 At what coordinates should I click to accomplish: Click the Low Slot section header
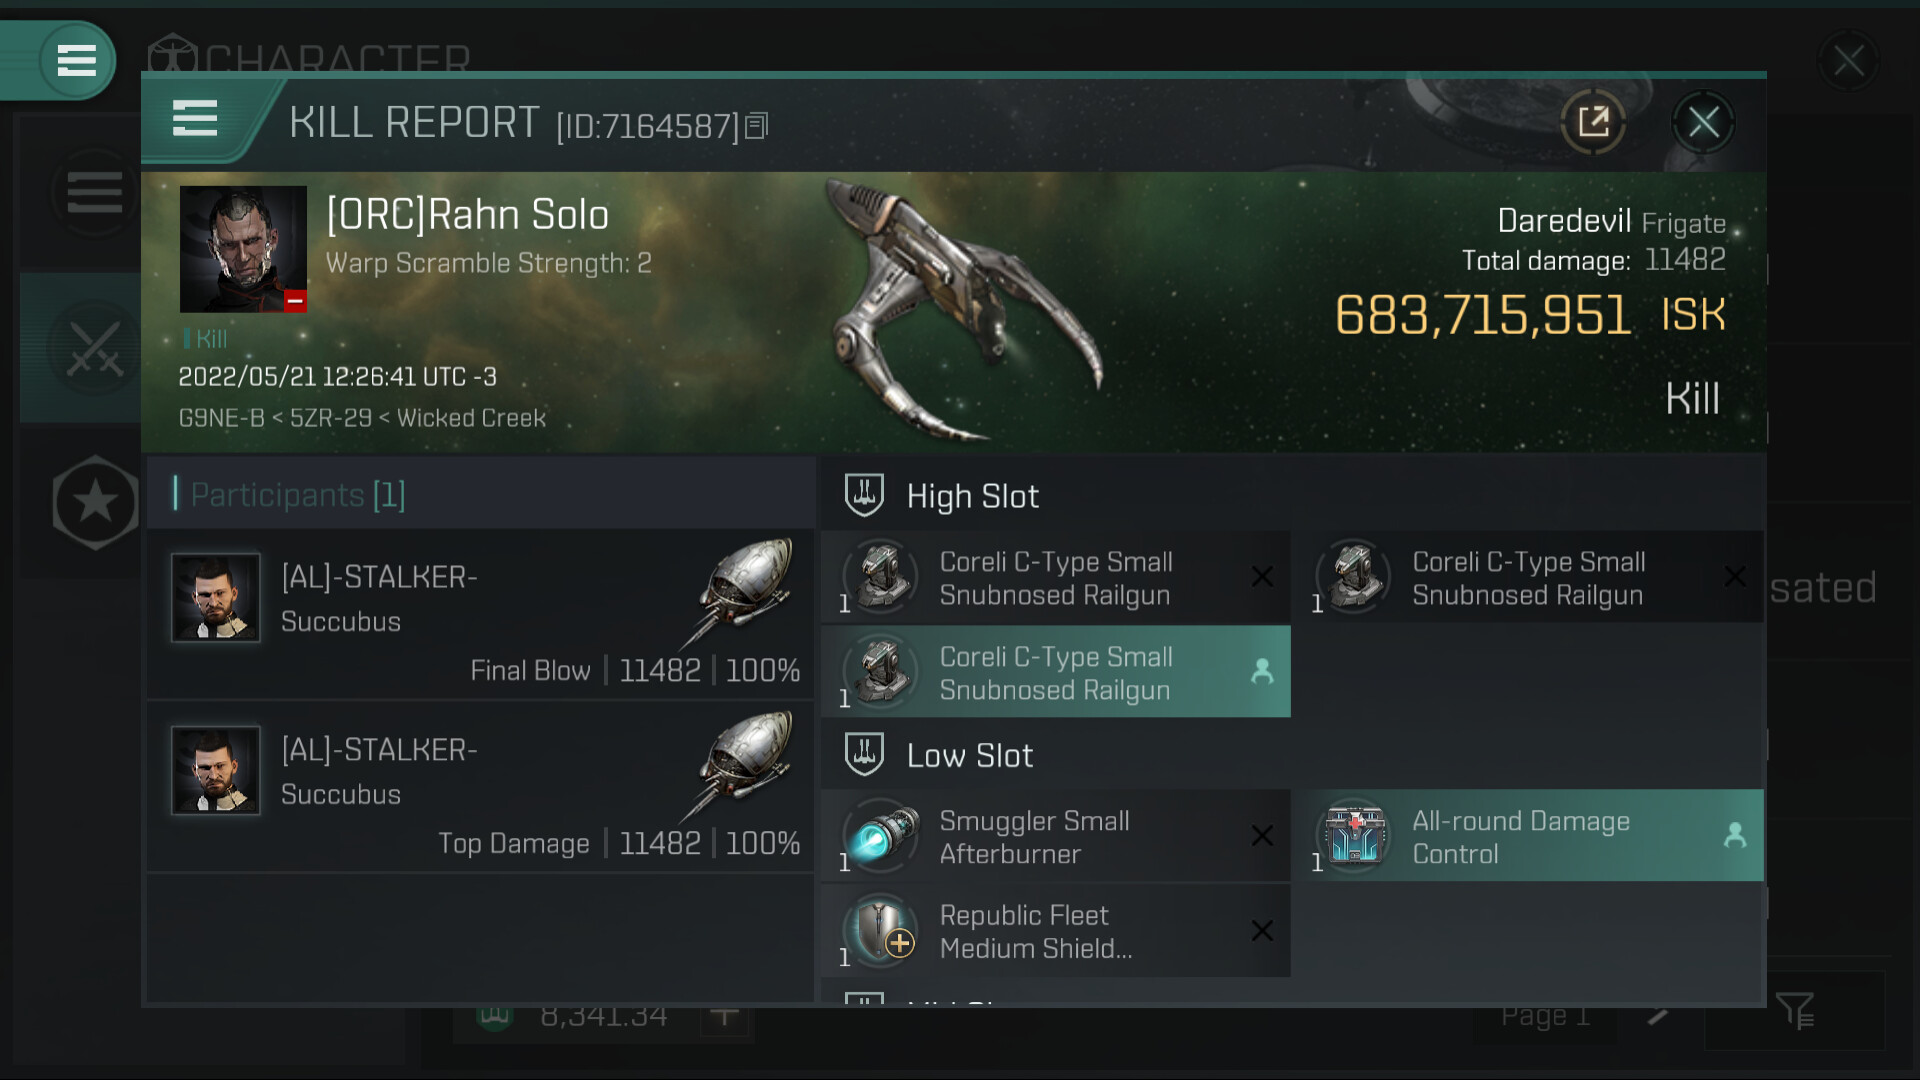pyautogui.click(x=969, y=756)
